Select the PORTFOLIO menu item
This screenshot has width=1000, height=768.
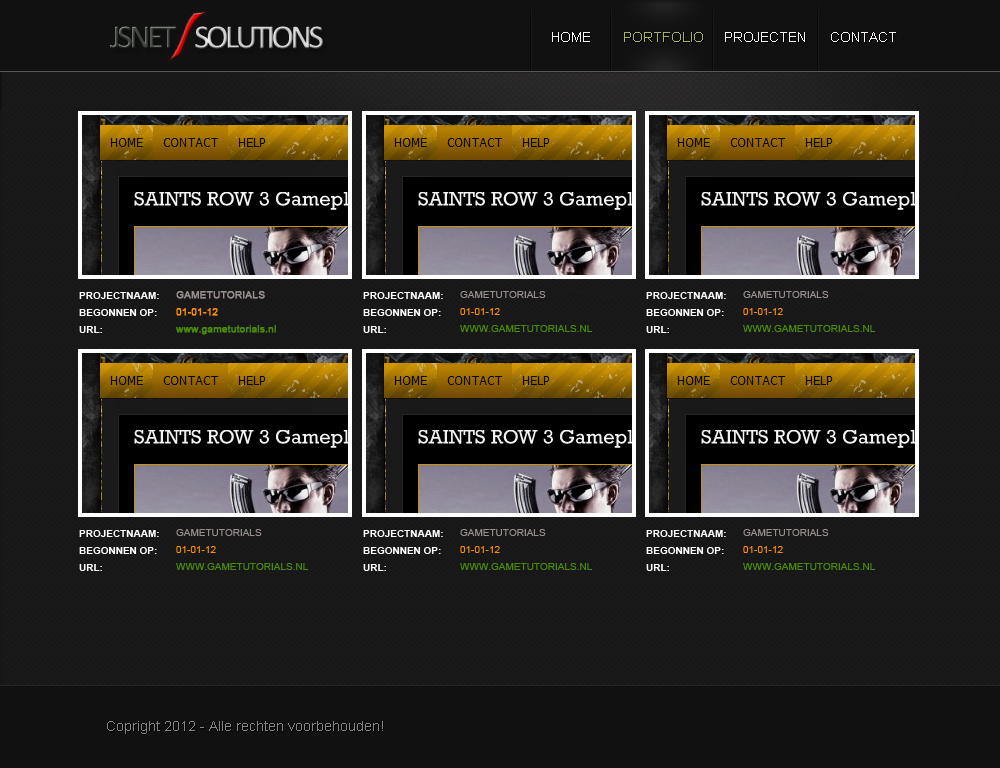pyautogui.click(x=663, y=37)
